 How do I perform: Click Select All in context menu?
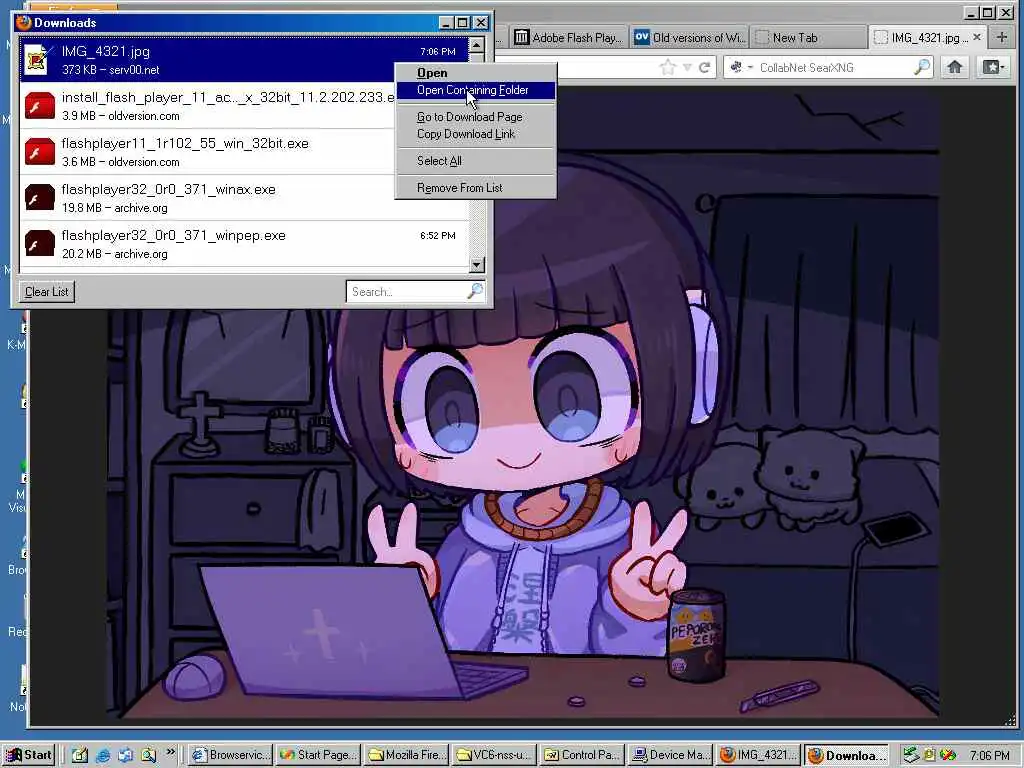pos(439,161)
